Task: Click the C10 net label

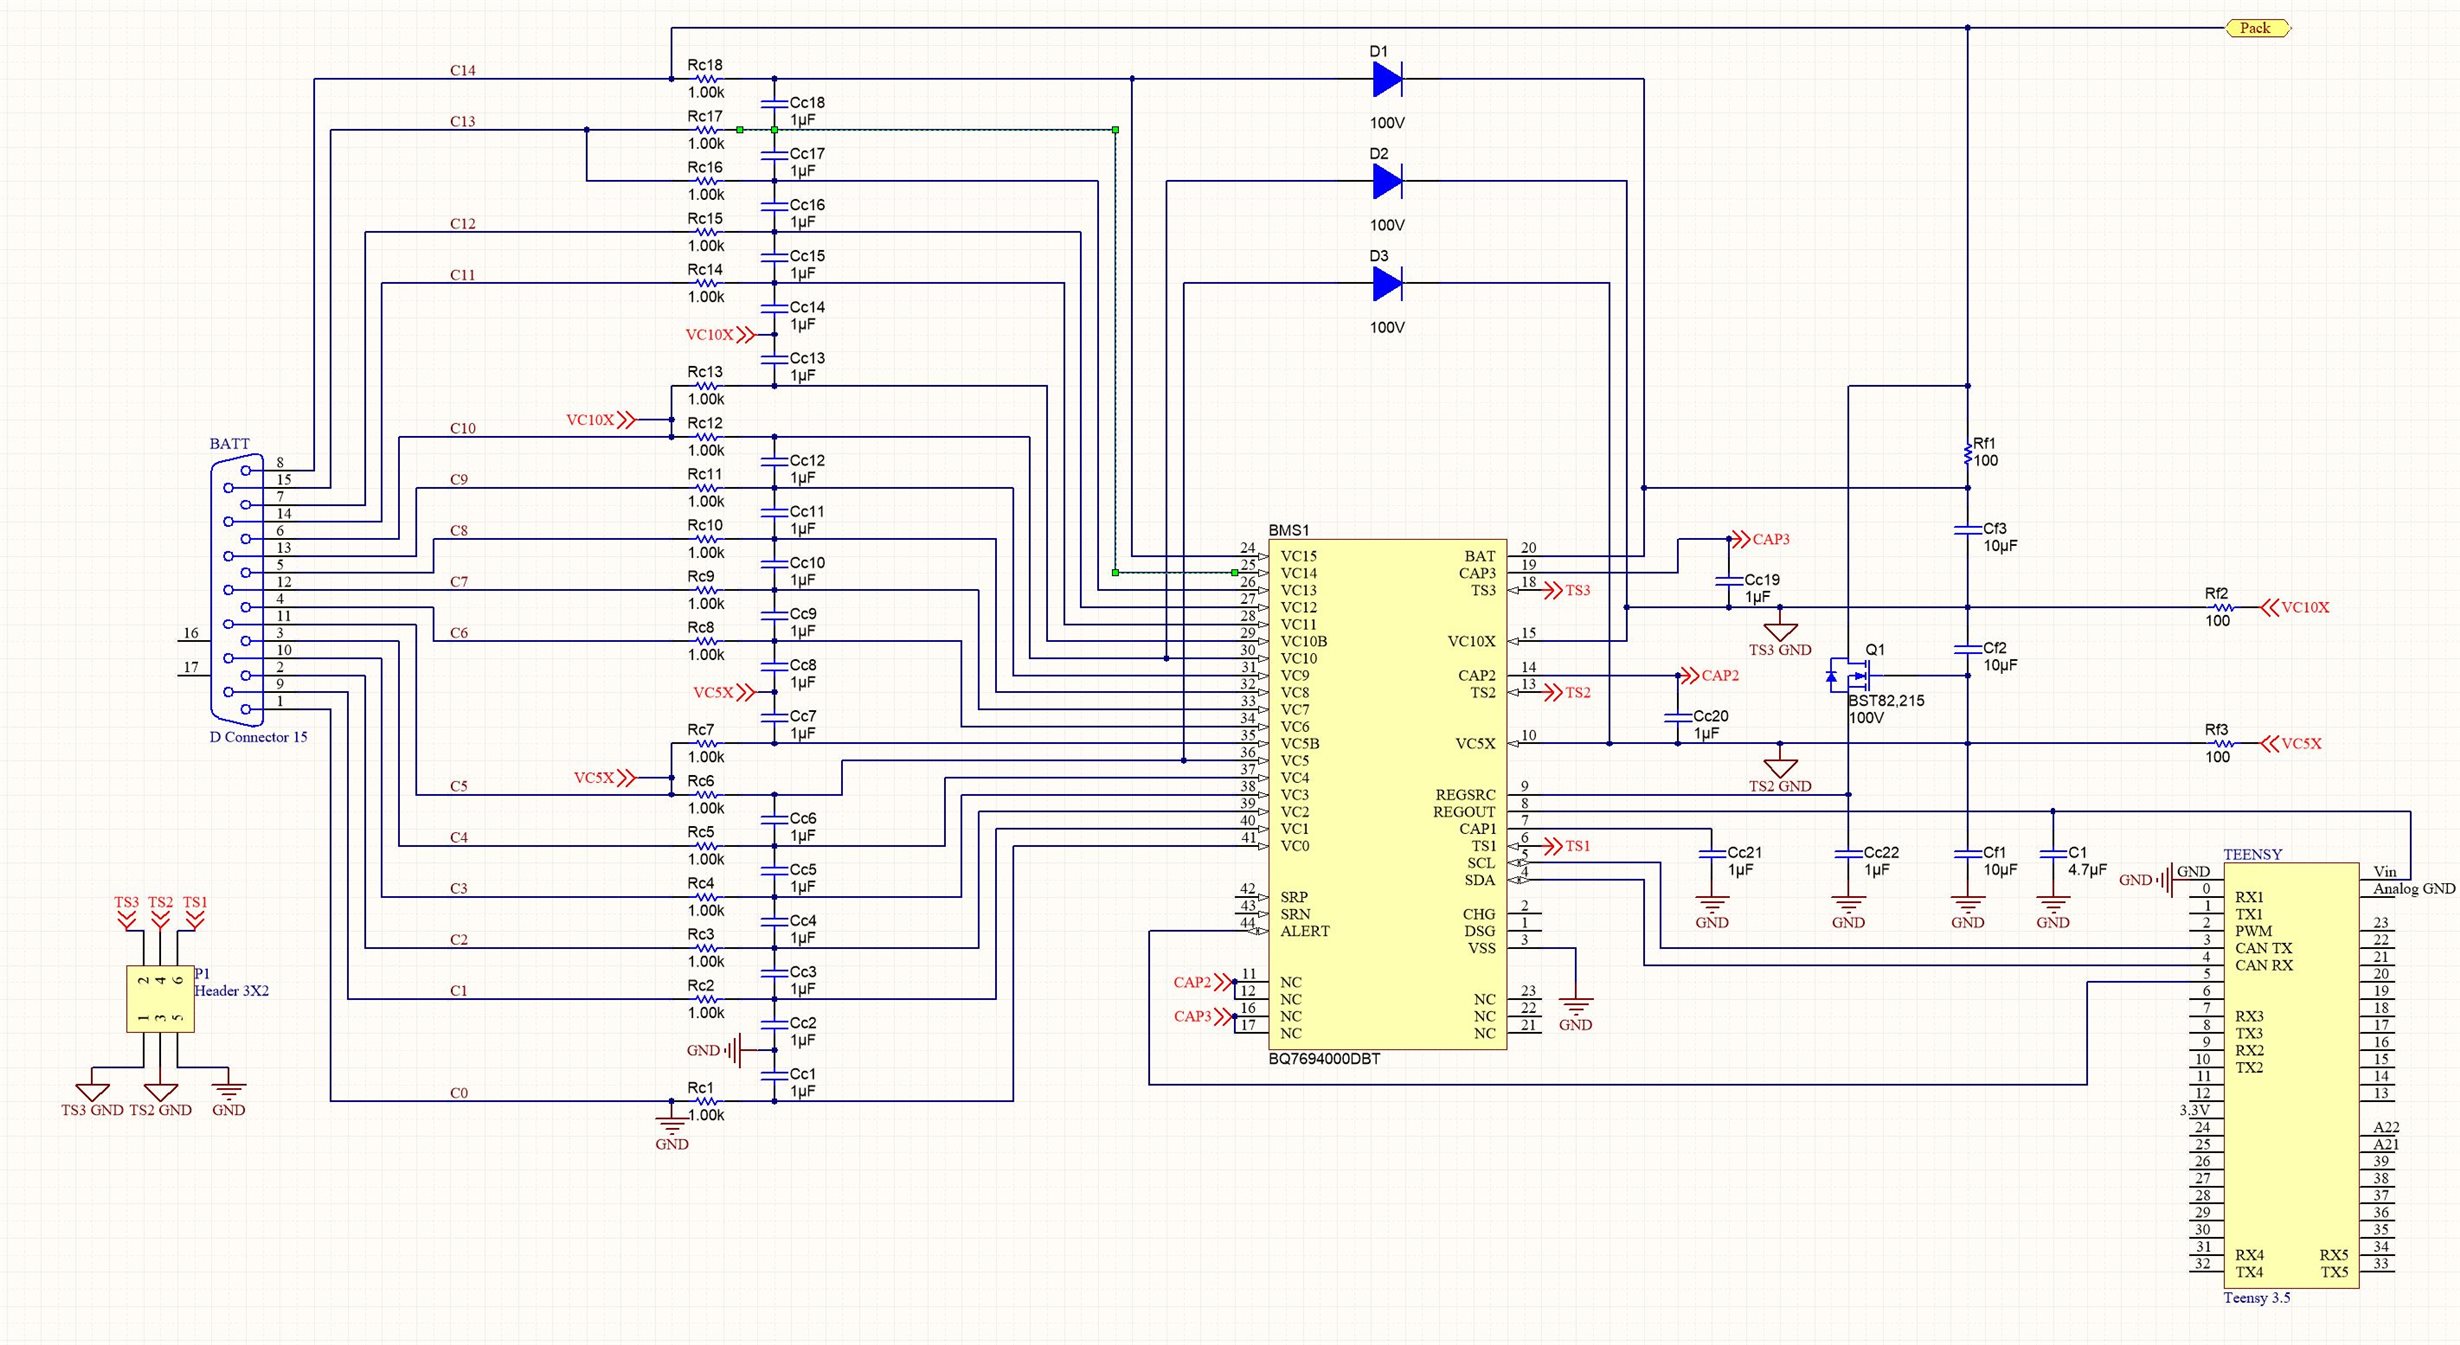Action: click(x=462, y=428)
